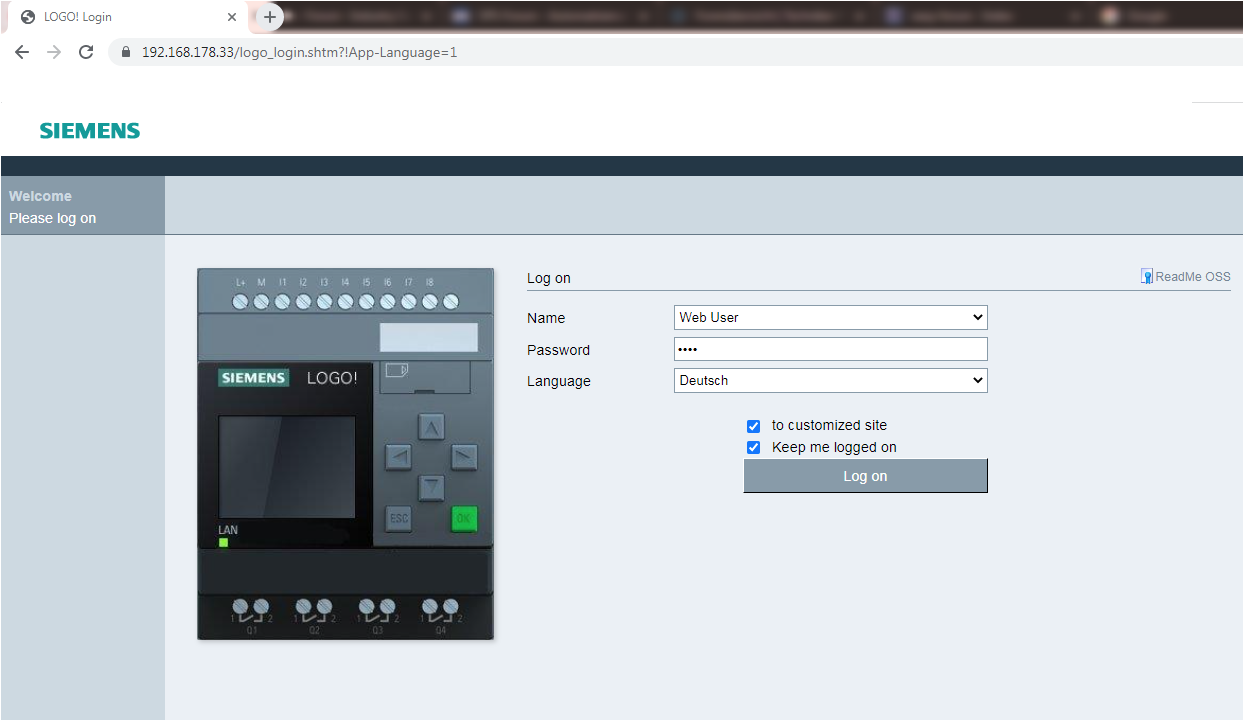Reload the page with refresh icon

coord(86,52)
